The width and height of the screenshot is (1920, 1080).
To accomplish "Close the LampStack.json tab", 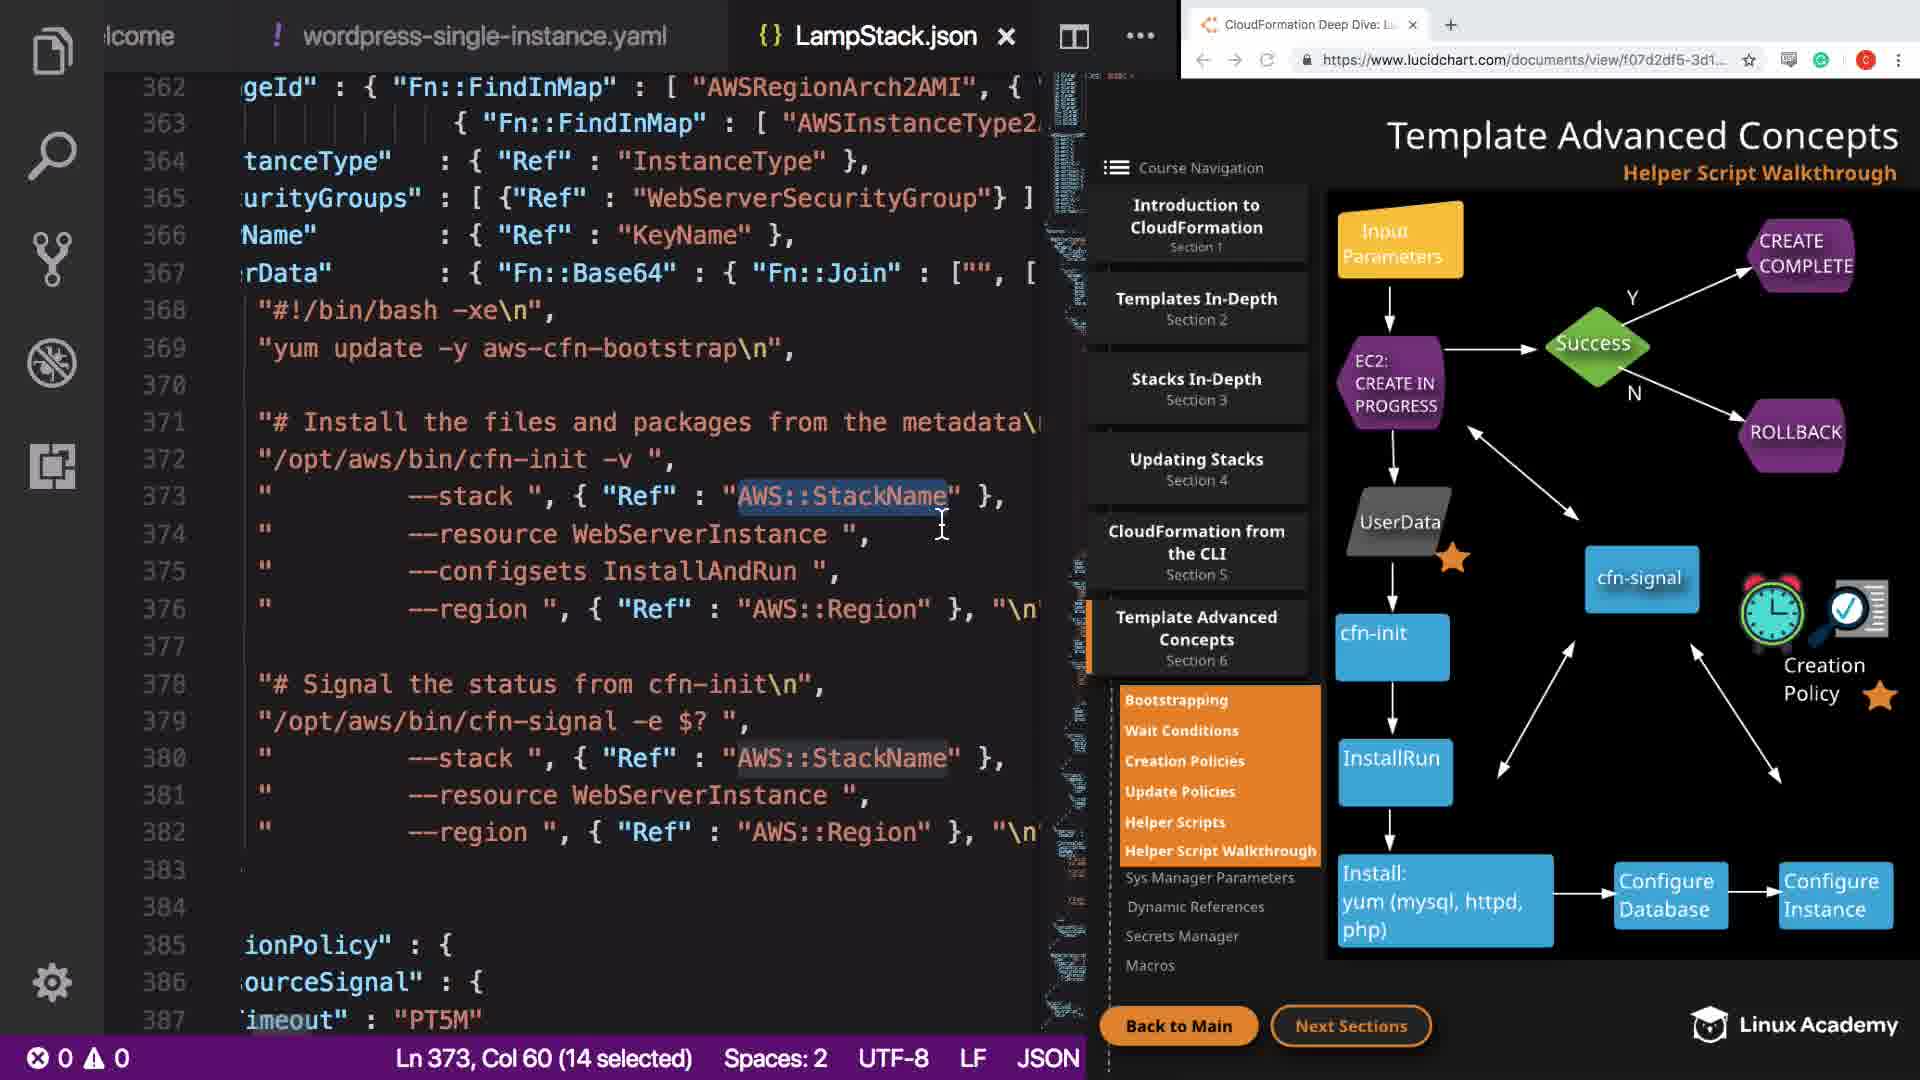I will click(x=1007, y=37).
